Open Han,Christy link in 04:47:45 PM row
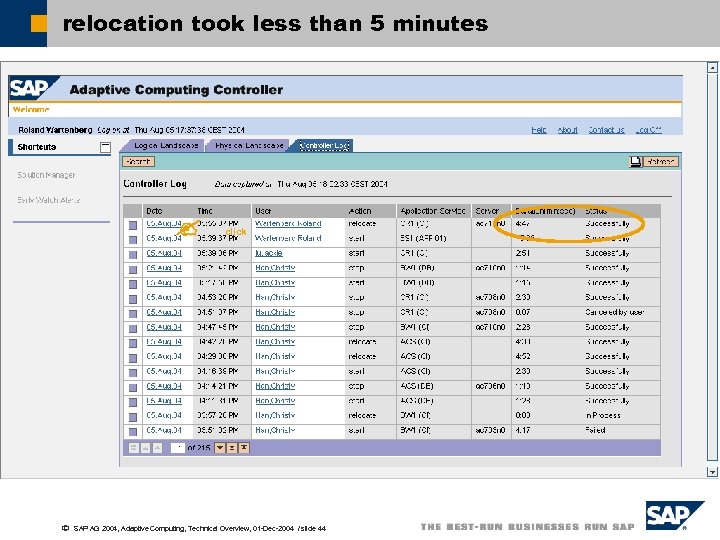The image size is (720, 540). (x=275, y=327)
